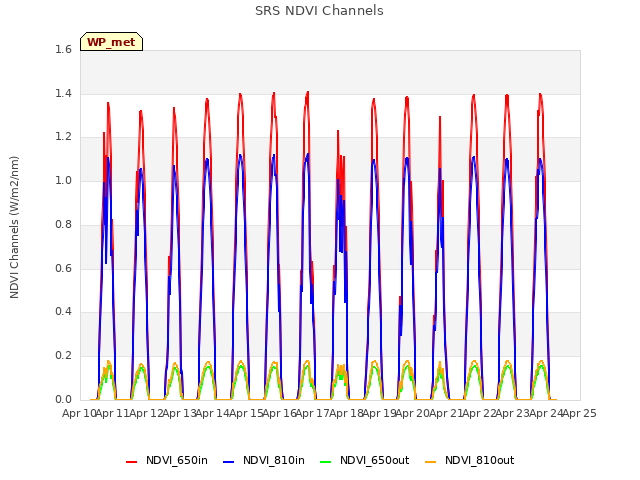Click the Apr 15 x-axis label
Viewport: 640px width, 480px height.
246,413
